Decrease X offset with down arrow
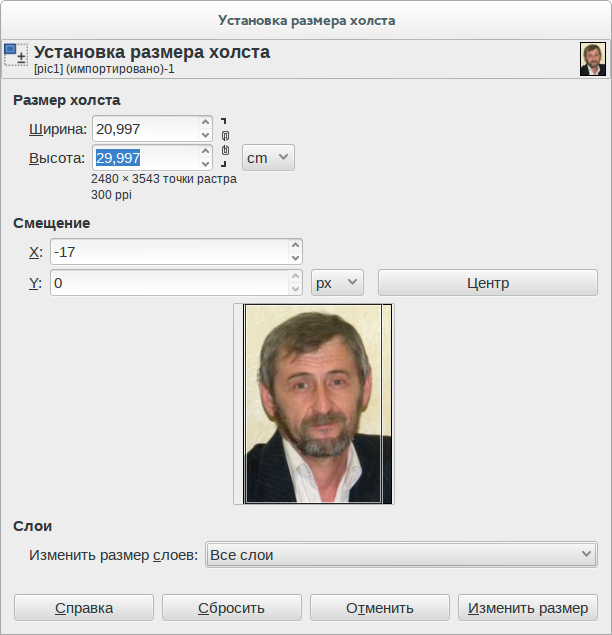This screenshot has height=635, width=612. tap(295, 258)
